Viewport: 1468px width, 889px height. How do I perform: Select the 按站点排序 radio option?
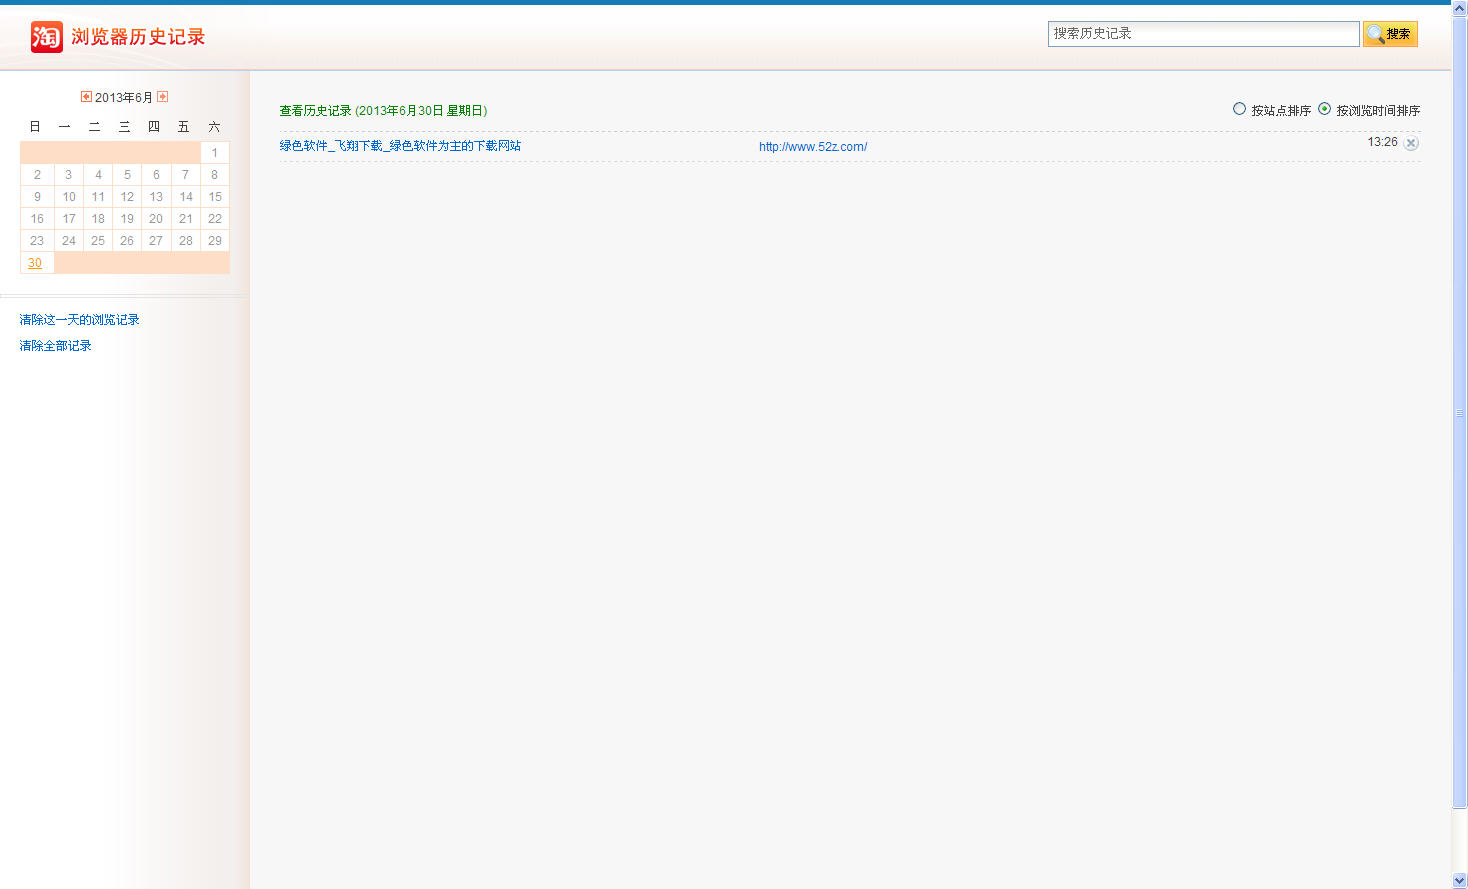point(1239,109)
